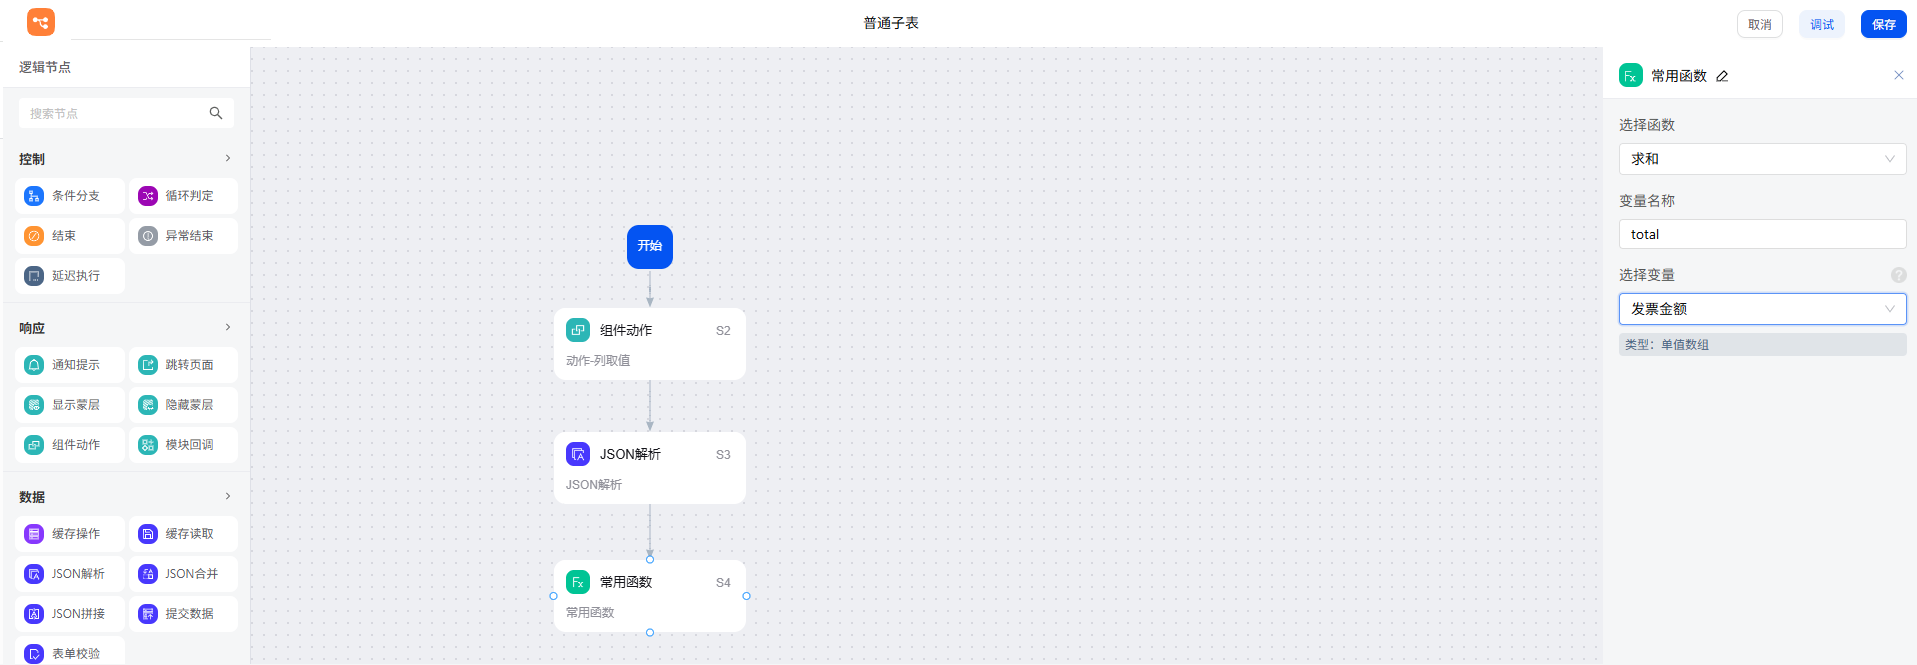Click the 保存 button
Image resolution: width=1917 pixels, height=665 pixels.
[1884, 24]
